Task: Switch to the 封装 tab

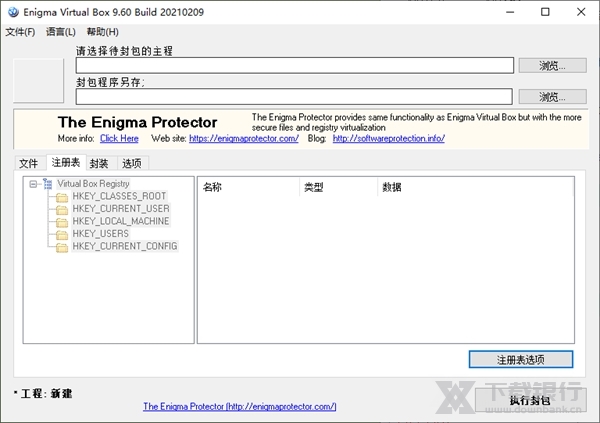Action: (99, 163)
